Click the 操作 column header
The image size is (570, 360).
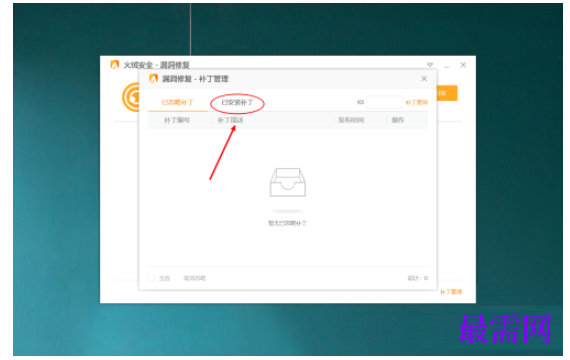pyautogui.click(x=398, y=120)
